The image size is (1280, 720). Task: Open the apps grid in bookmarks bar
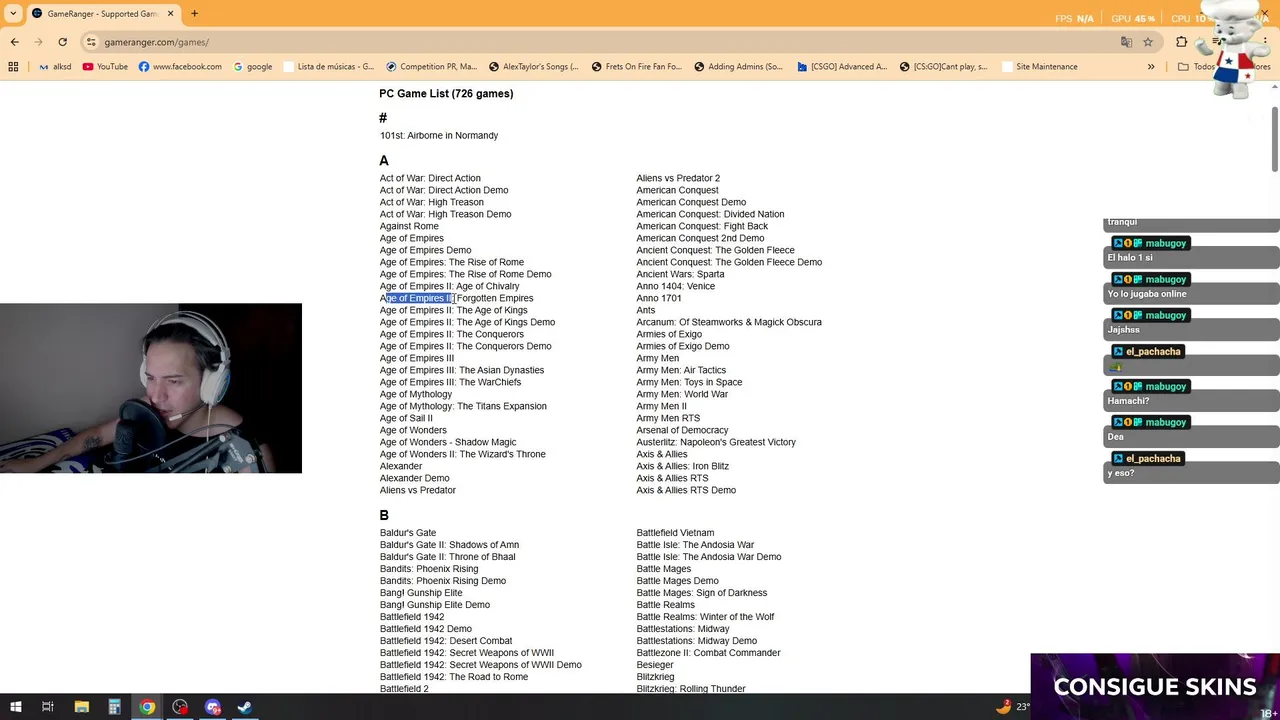[13, 67]
